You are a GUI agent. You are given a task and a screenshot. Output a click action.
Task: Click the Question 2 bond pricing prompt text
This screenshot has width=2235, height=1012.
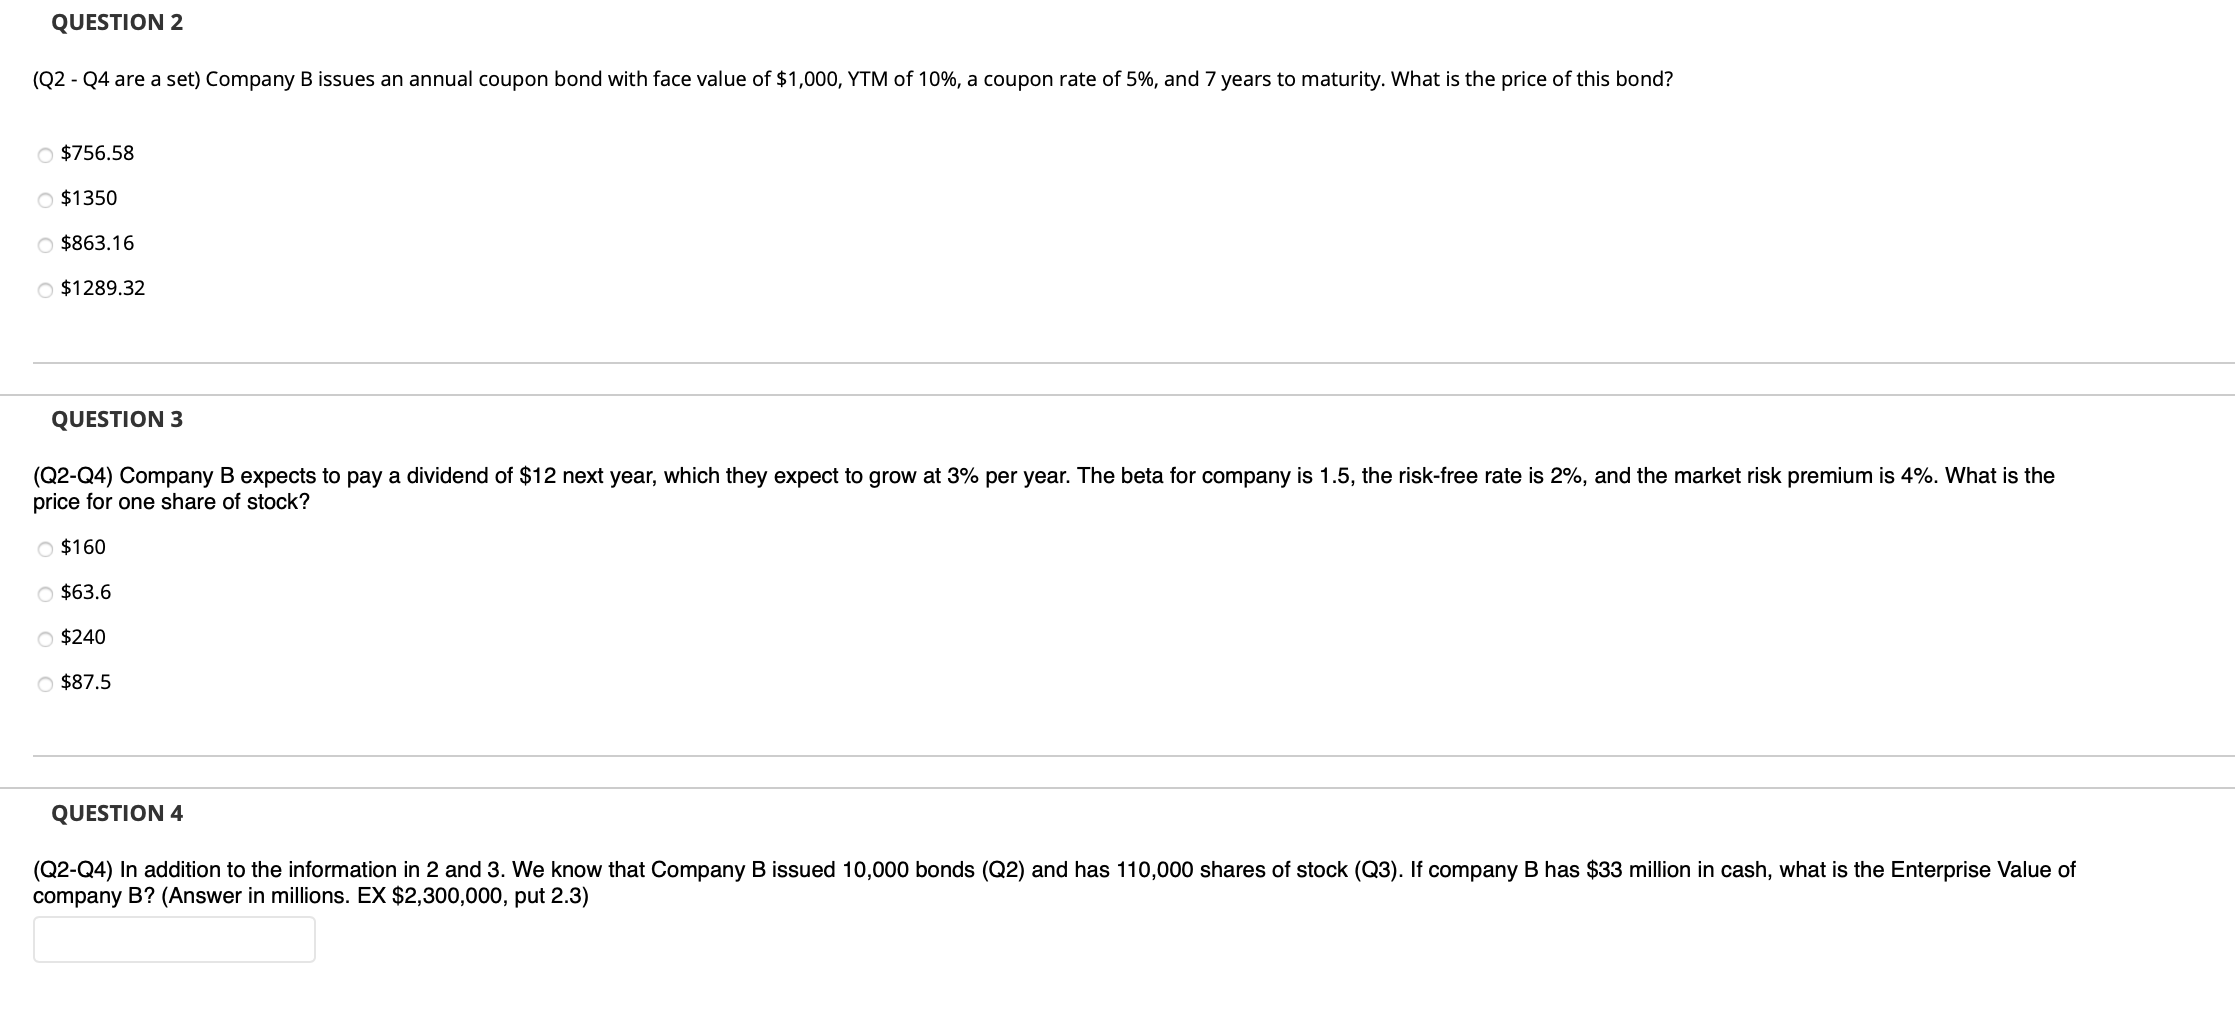(x=850, y=79)
